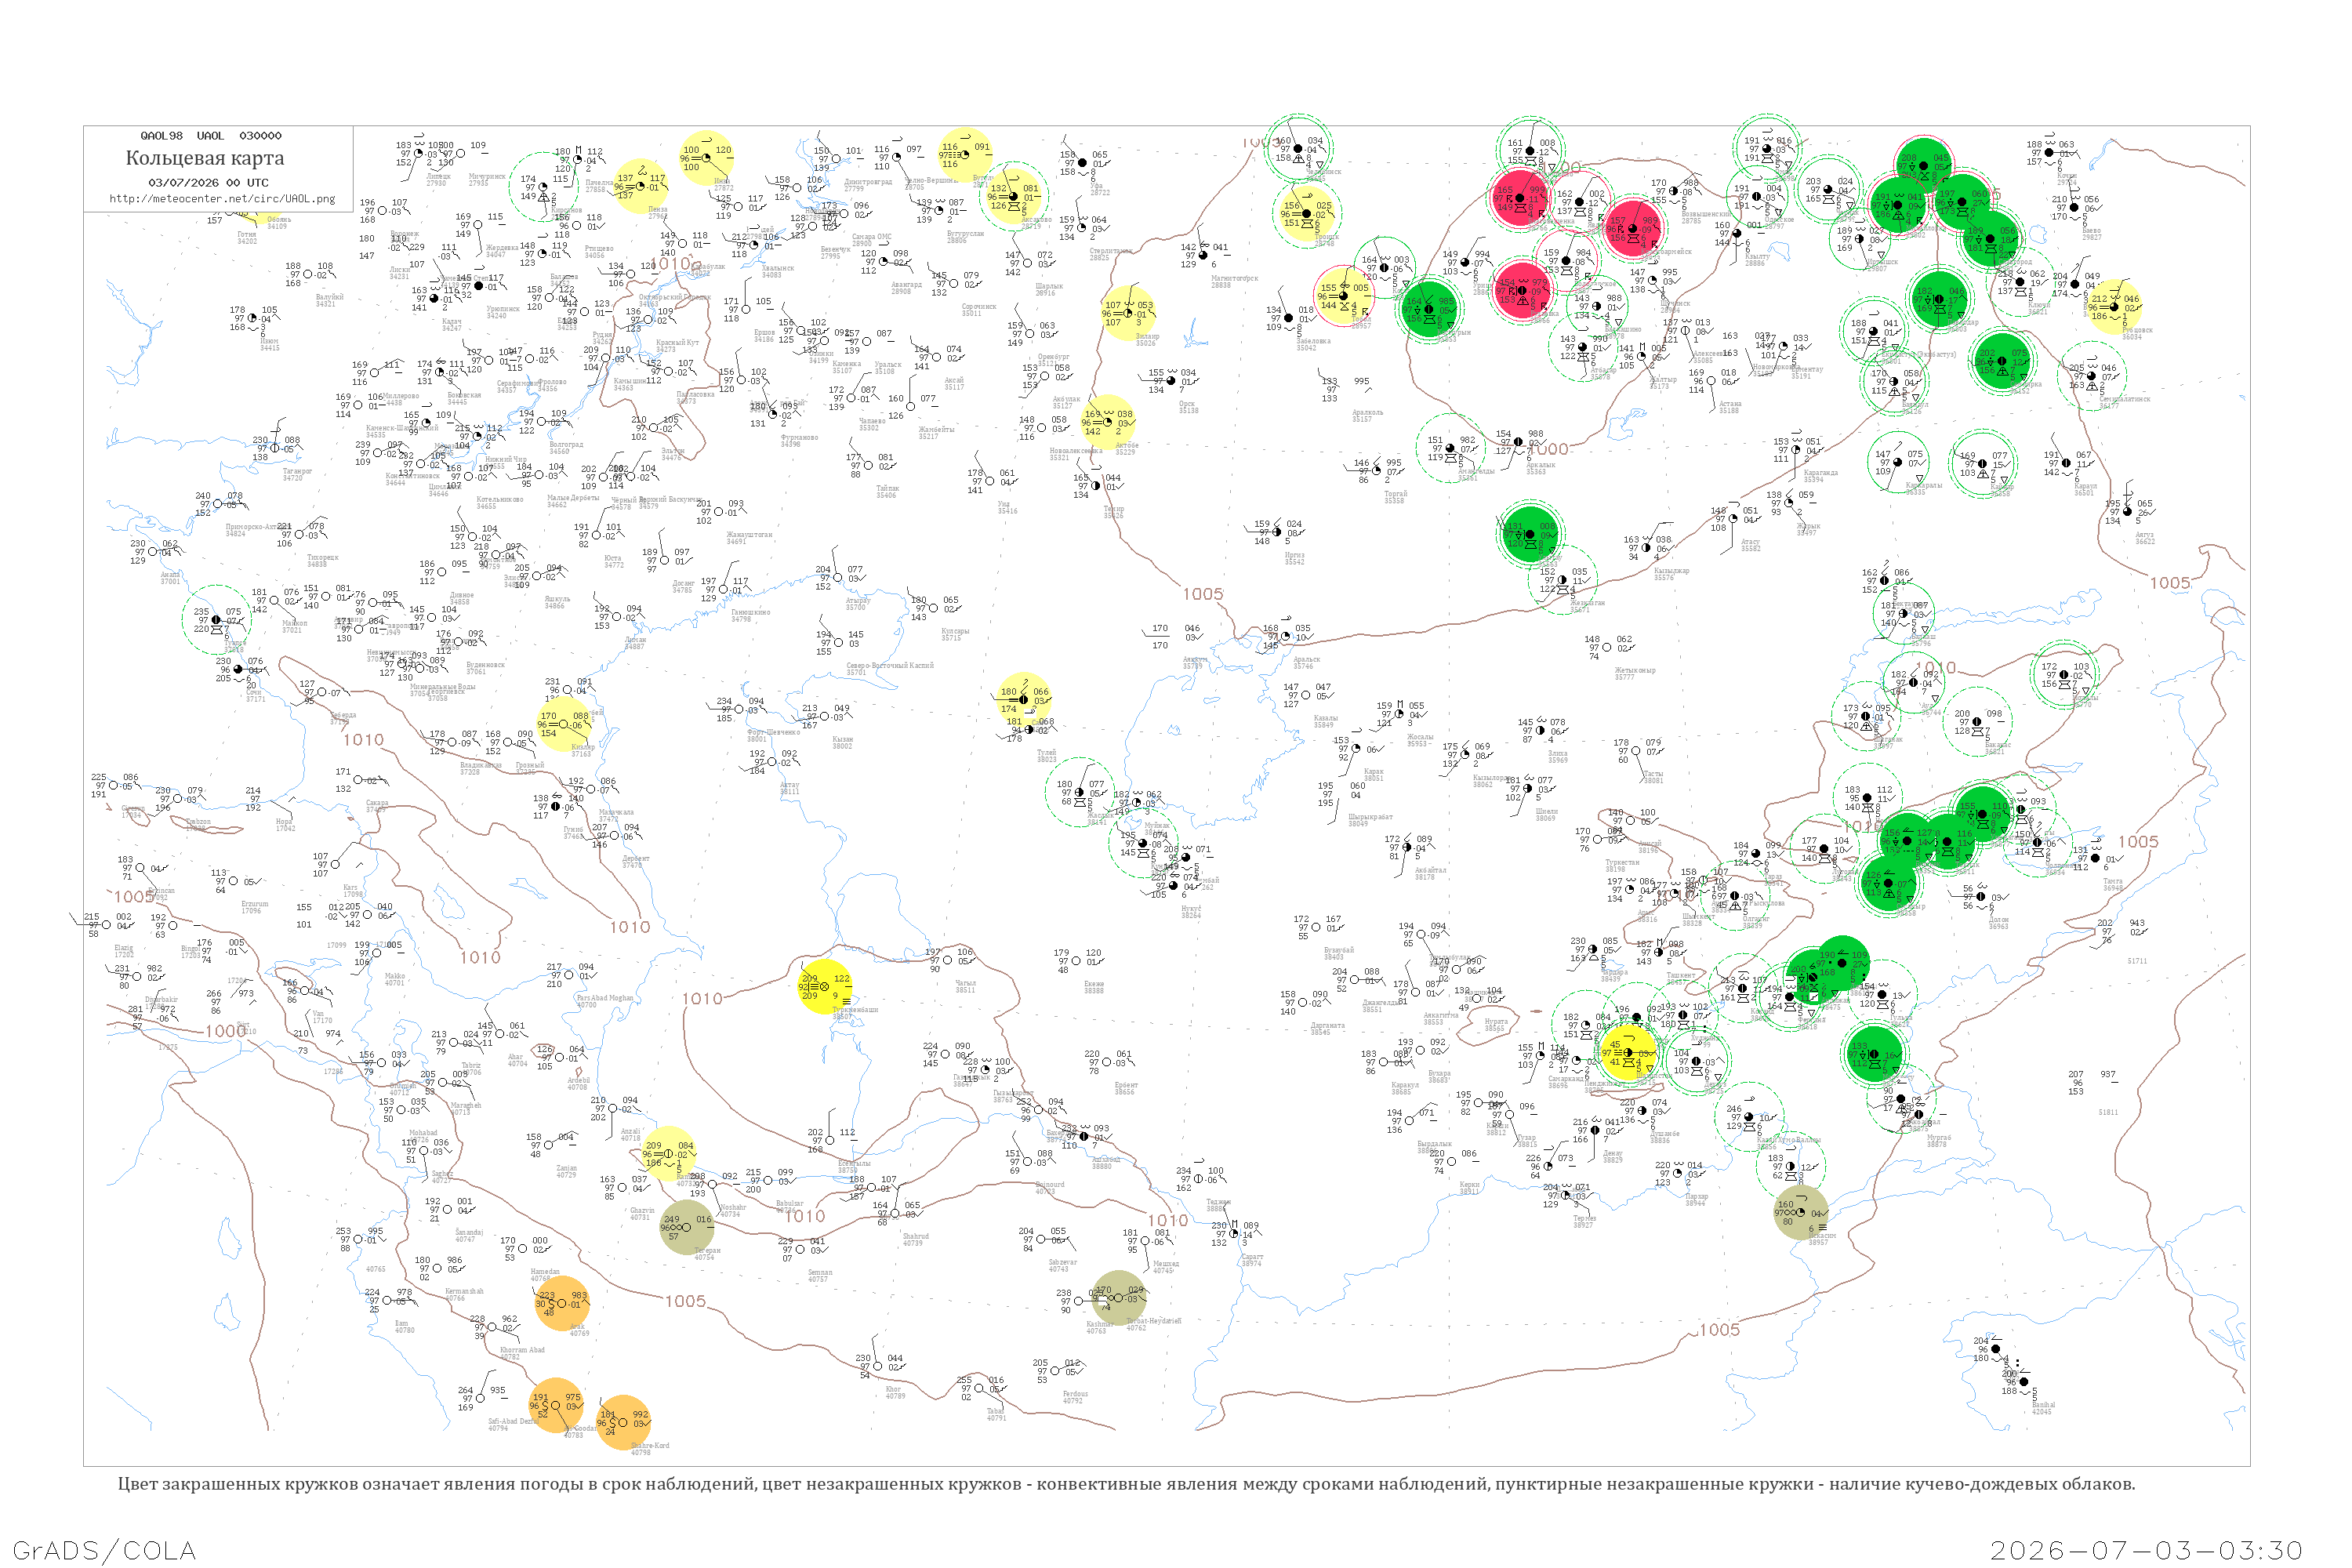Click the station label "Ghazvin 40731"
Image resolution: width=2352 pixels, height=1568 pixels.
(641, 1213)
